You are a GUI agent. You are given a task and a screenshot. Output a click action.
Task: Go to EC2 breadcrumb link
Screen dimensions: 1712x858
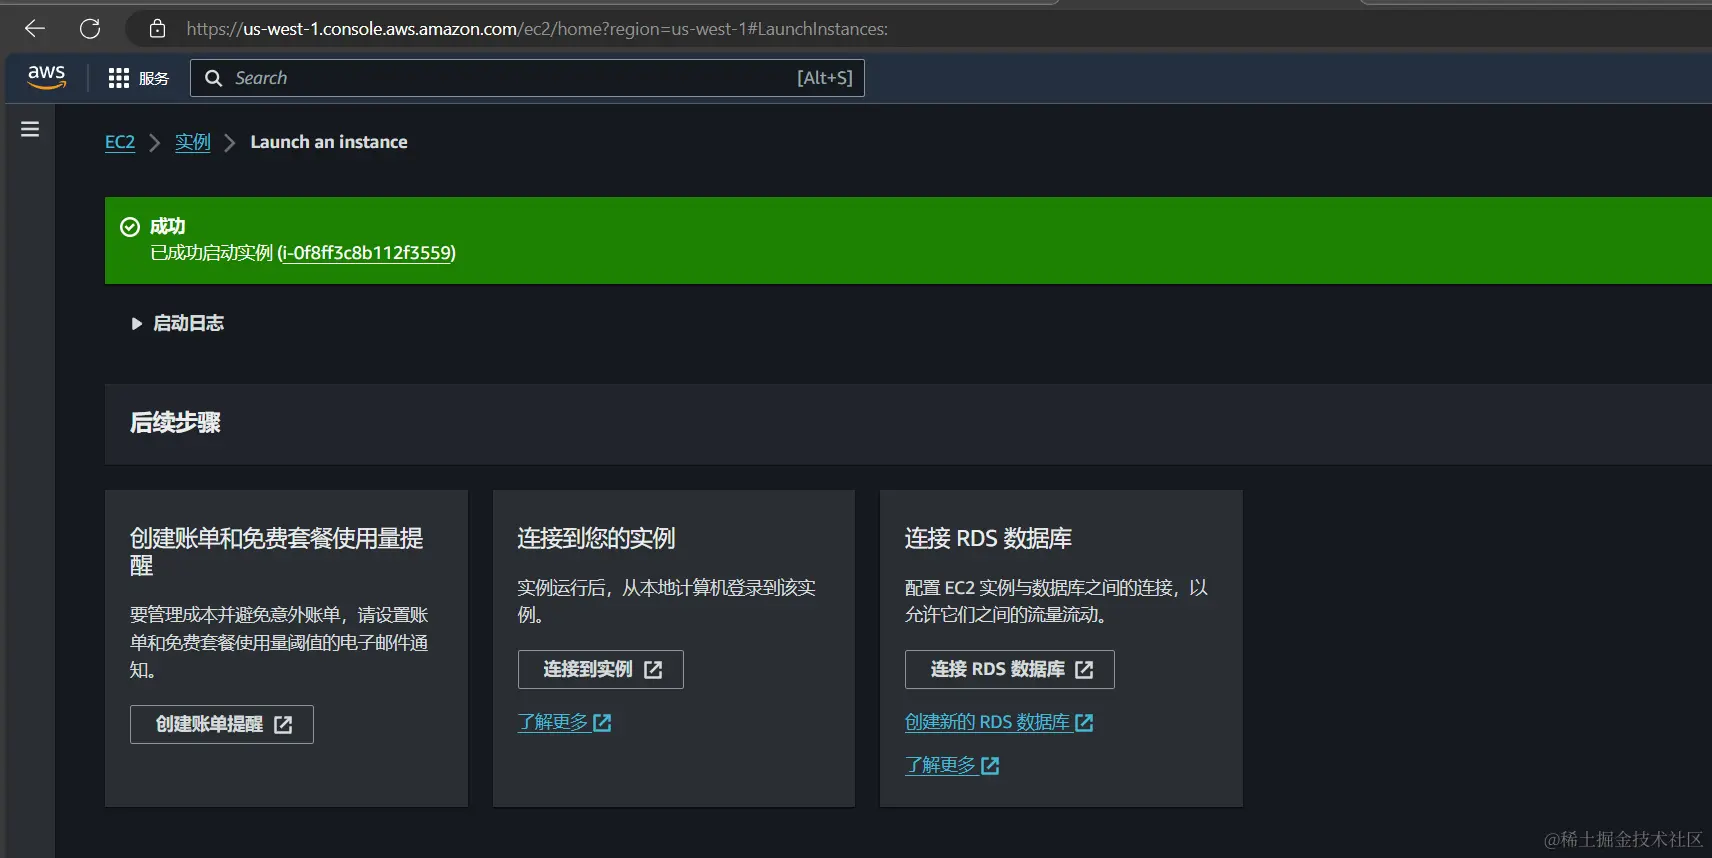click(120, 142)
